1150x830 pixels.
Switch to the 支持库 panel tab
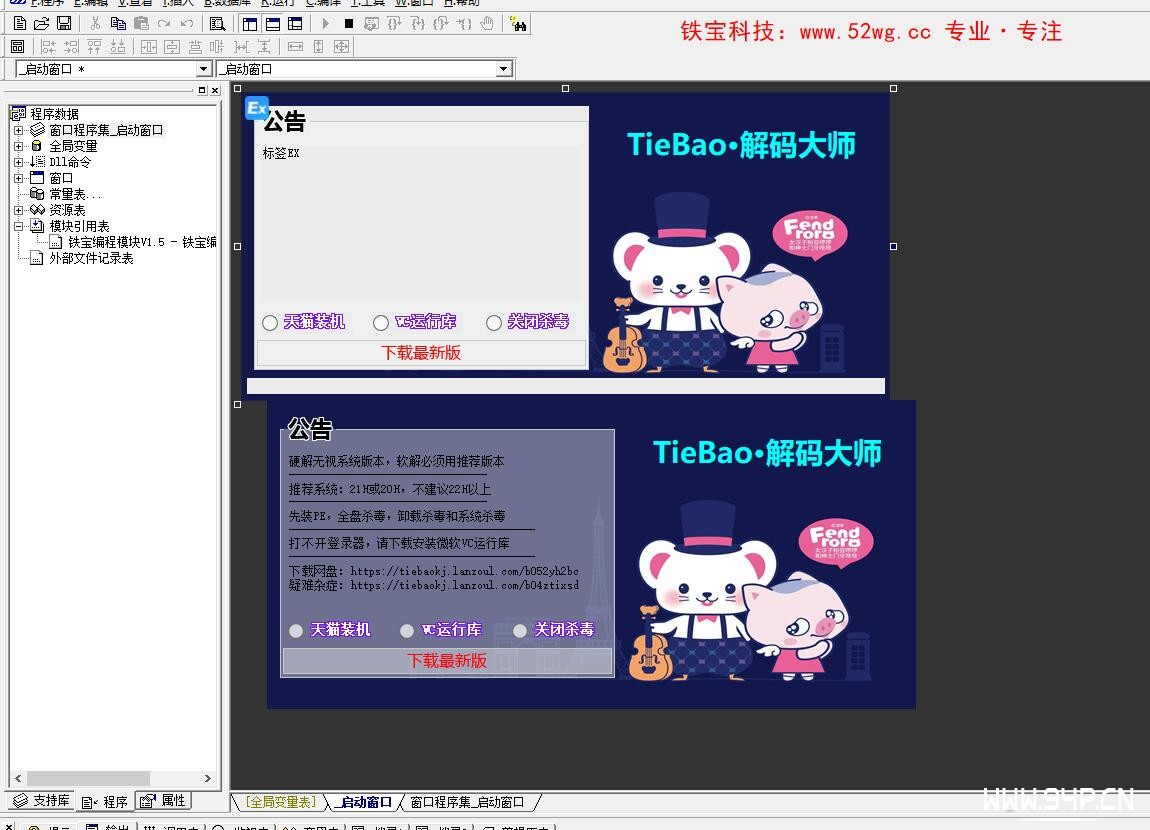click(41, 801)
